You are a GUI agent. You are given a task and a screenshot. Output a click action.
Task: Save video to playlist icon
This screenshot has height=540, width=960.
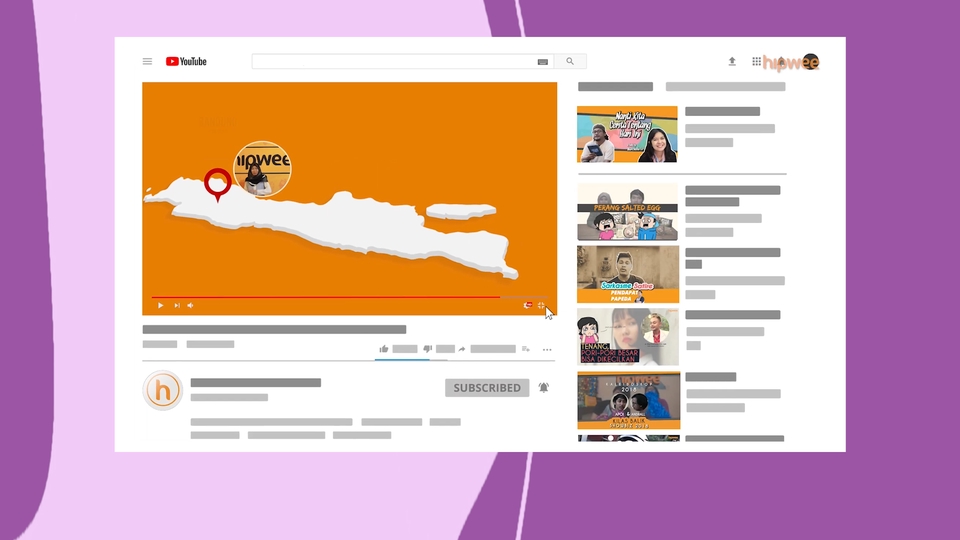click(x=525, y=349)
